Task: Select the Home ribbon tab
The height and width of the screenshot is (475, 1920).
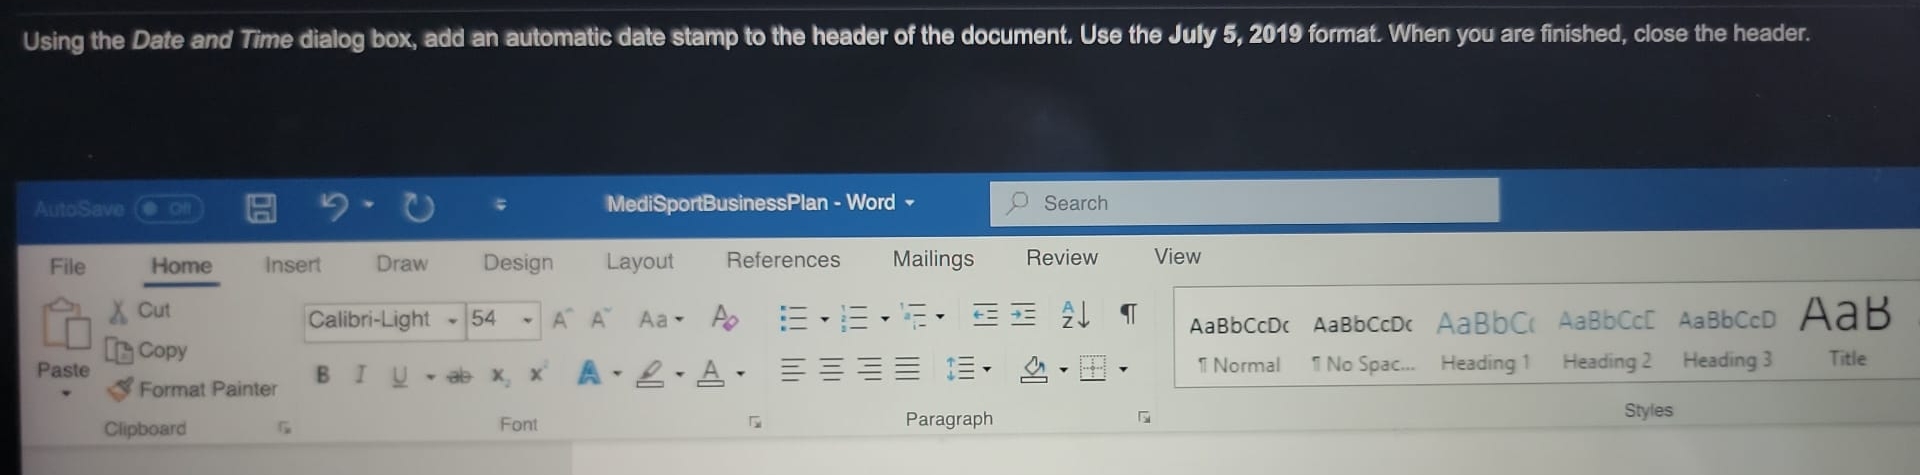Action: [181, 265]
